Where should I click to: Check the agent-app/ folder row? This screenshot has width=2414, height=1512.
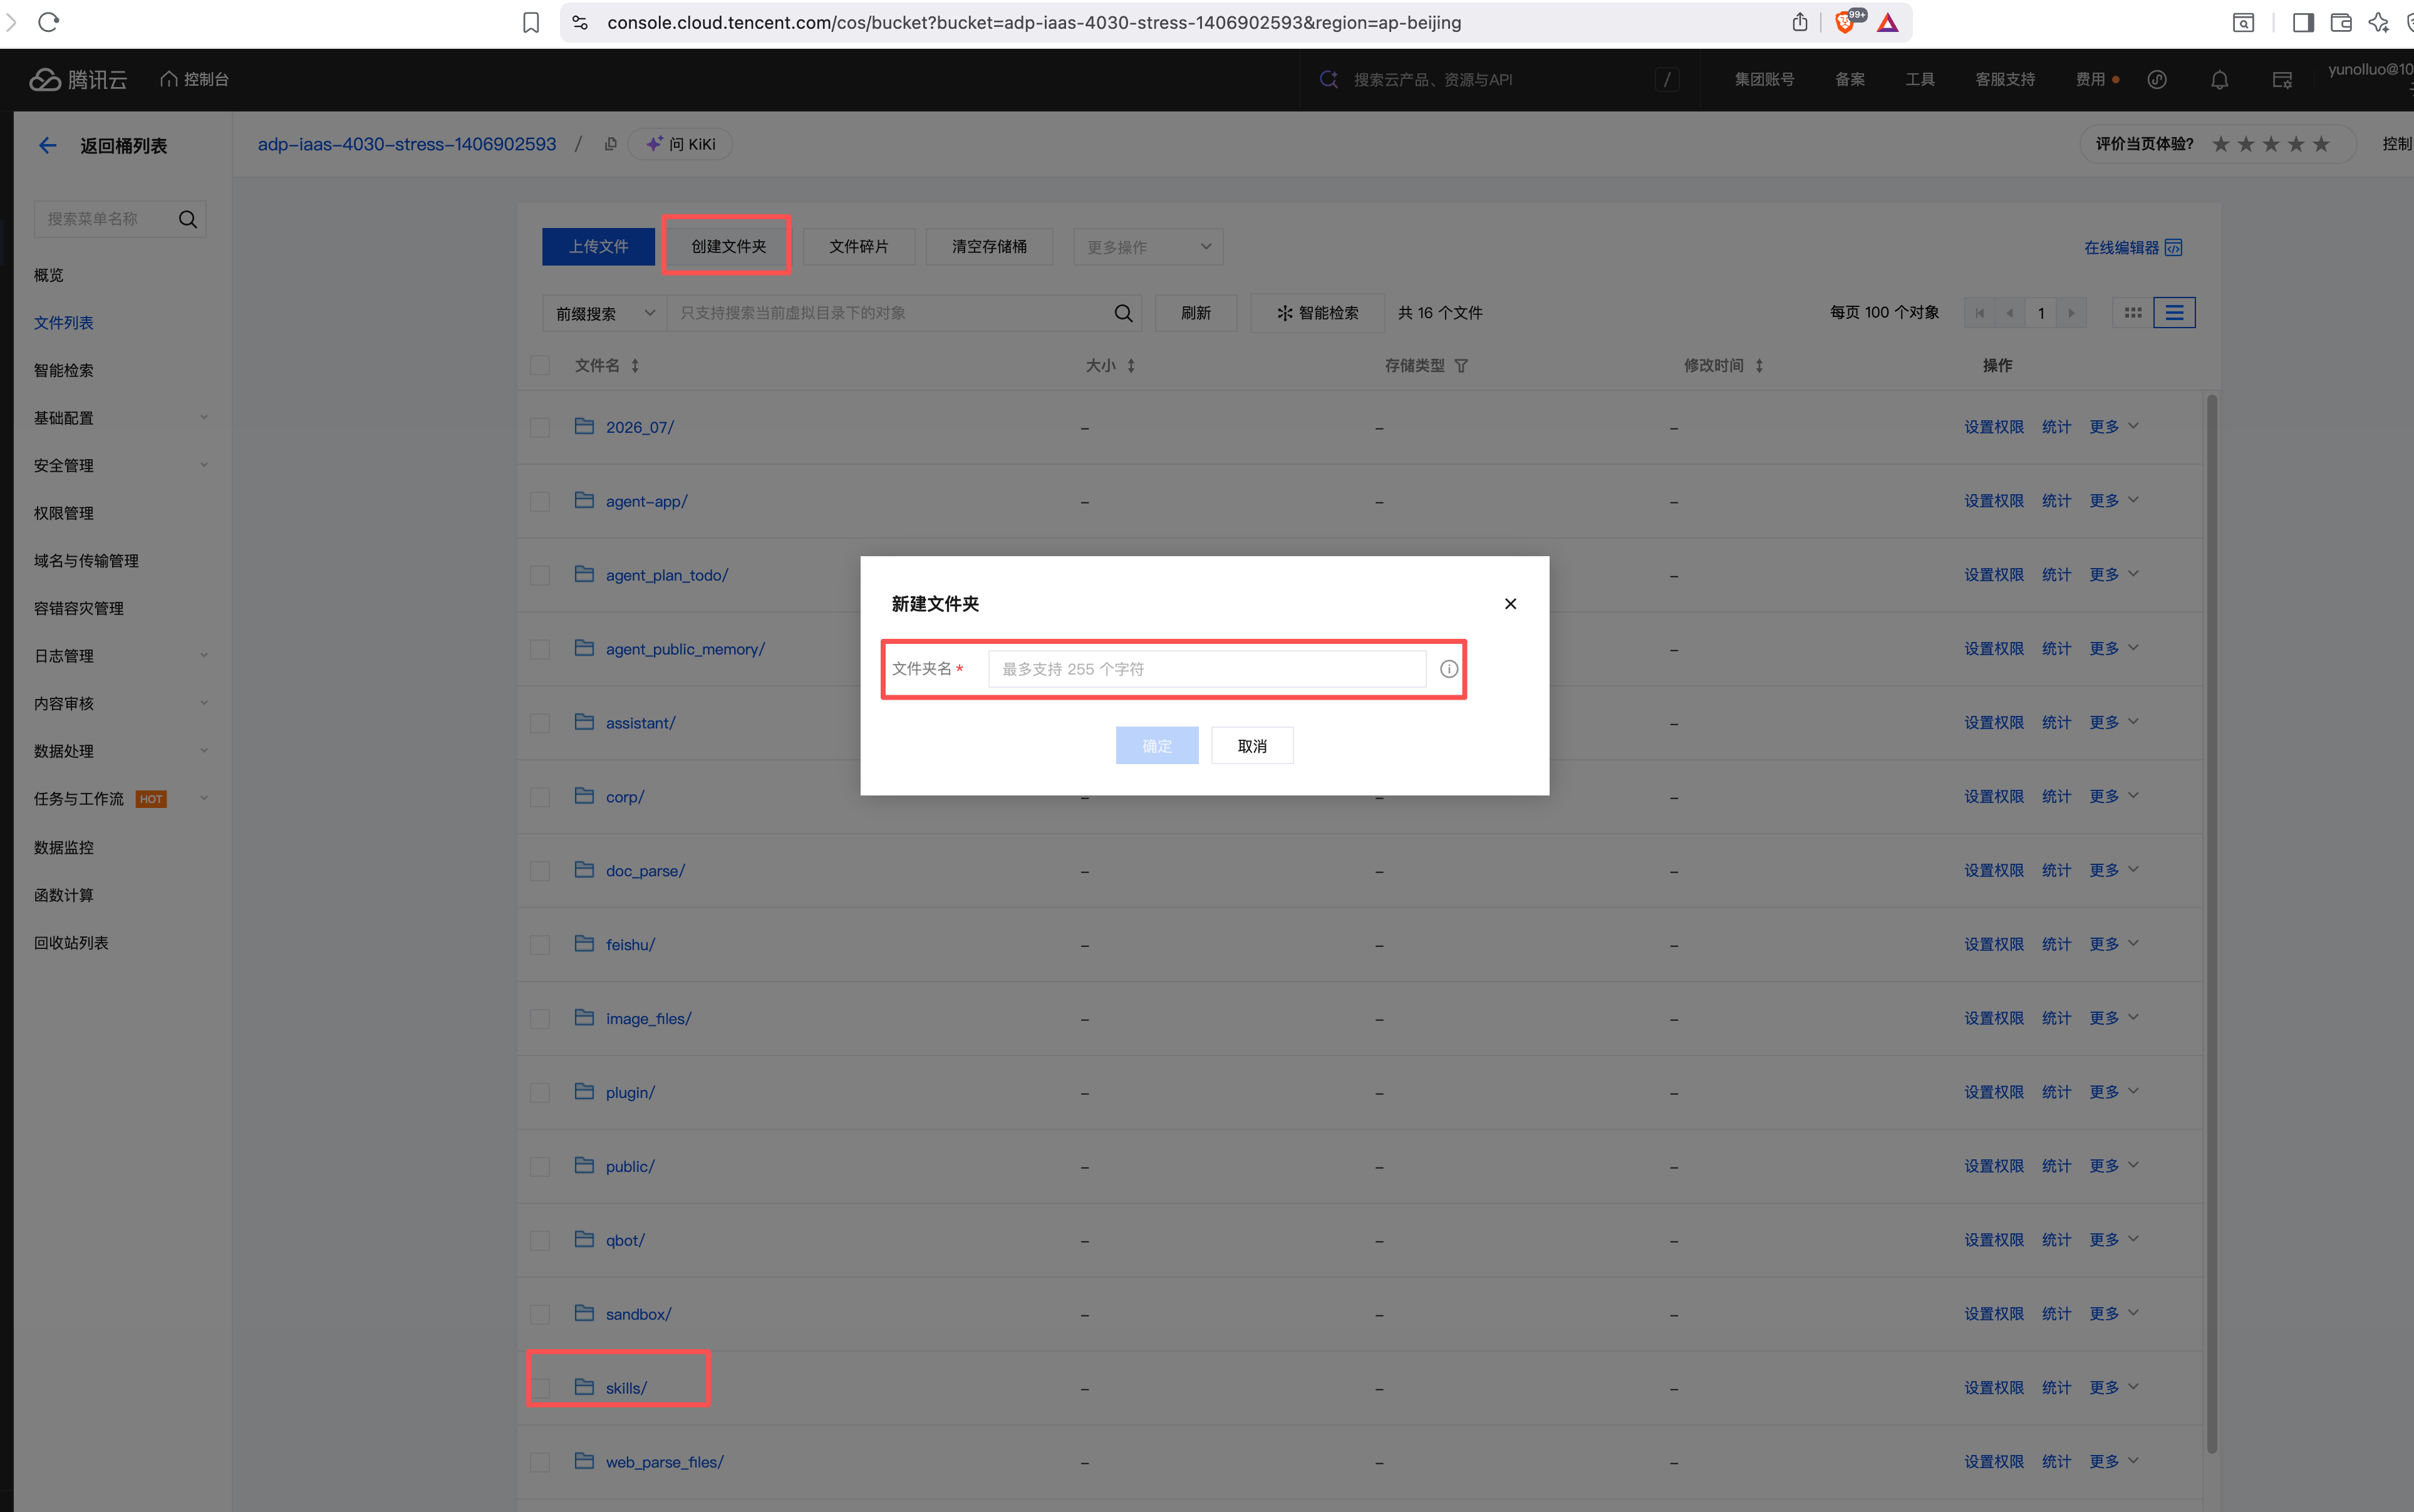pos(540,502)
